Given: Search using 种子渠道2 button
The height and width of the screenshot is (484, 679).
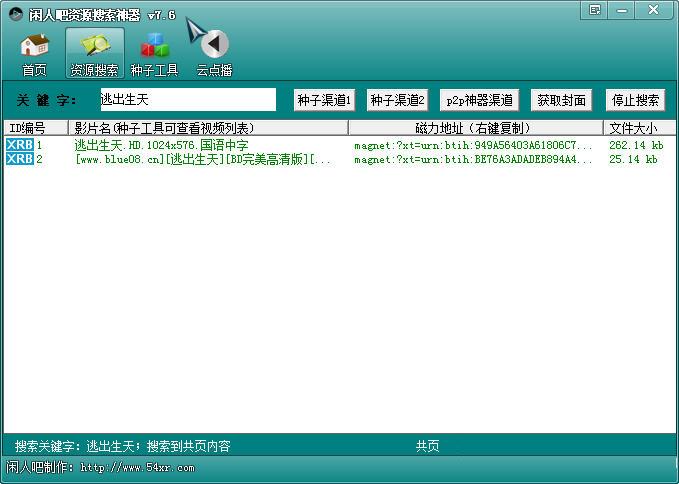Looking at the screenshot, I should point(397,100).
